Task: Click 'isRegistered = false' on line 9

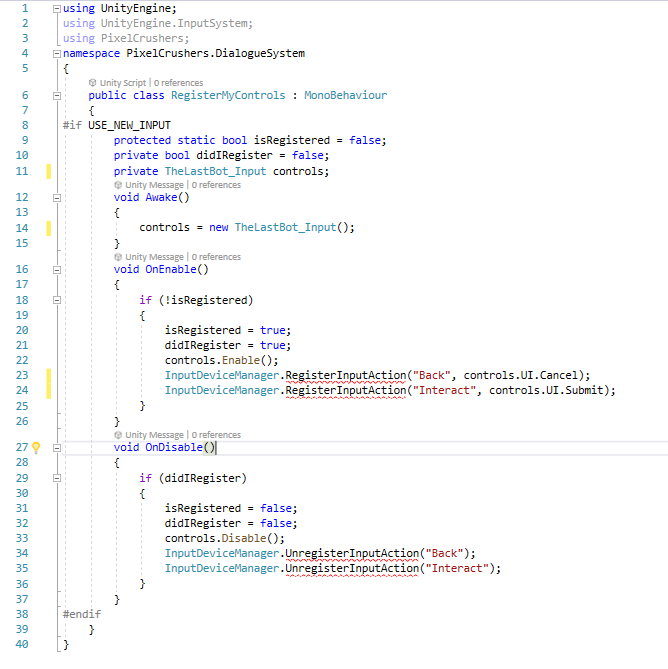Action: point(317,140)
